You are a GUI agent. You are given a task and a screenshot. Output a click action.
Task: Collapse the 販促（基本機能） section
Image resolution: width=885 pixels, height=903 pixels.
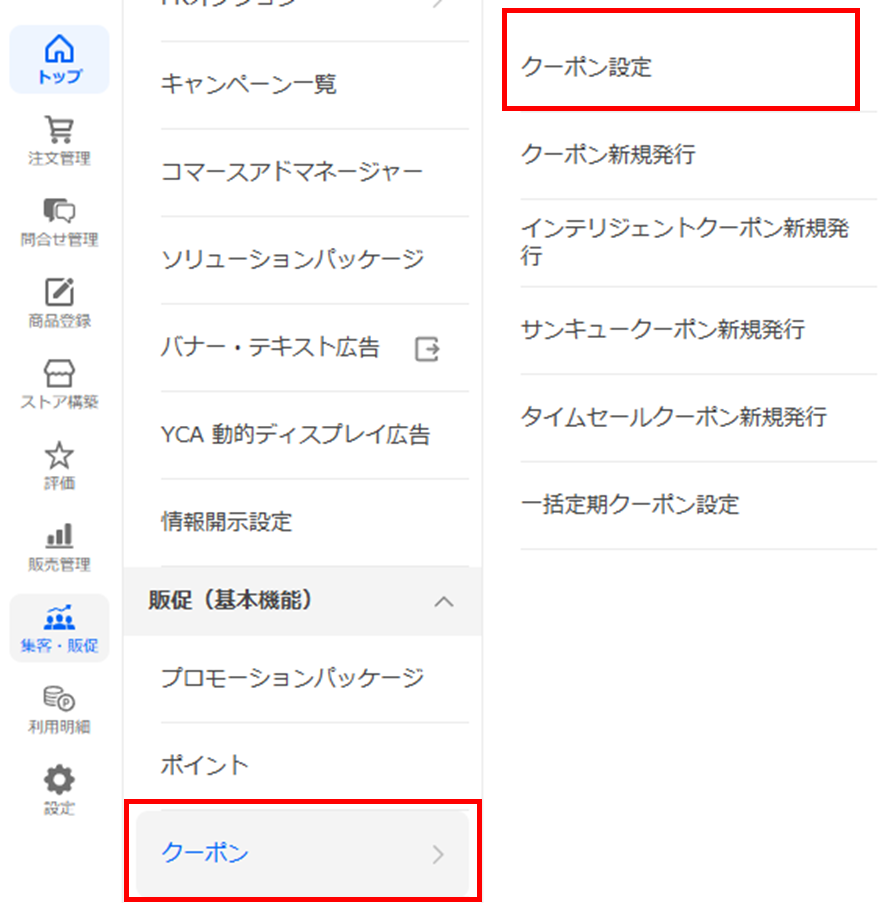point(444,601)
